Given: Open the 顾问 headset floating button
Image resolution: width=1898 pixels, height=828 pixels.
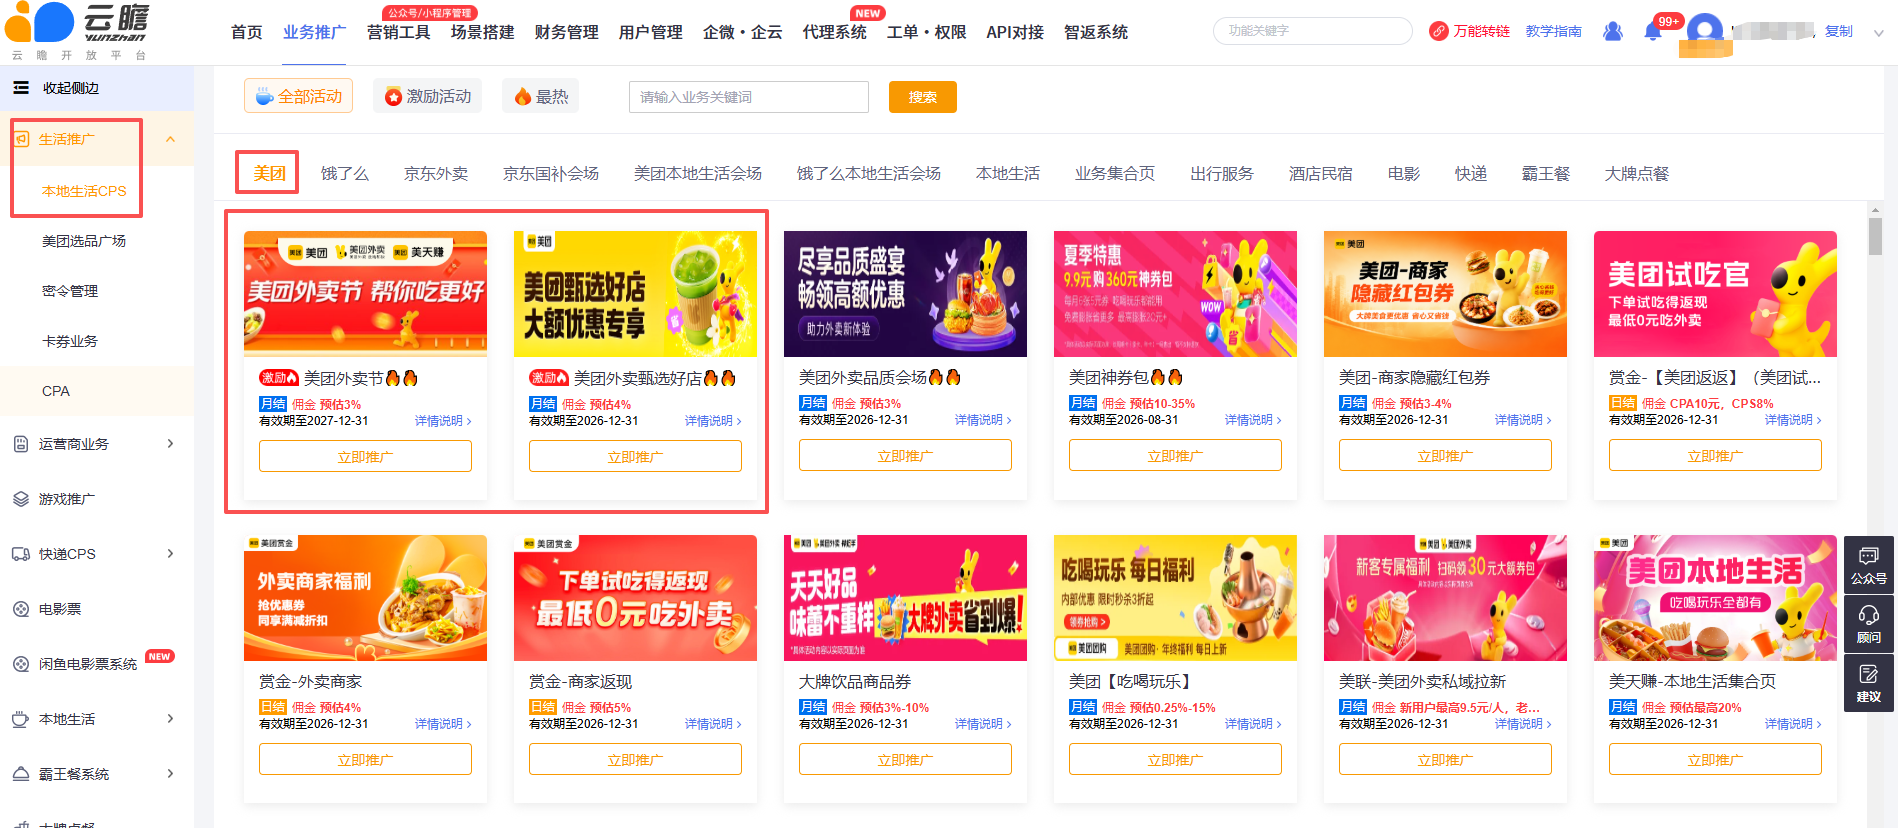Looking at the screenshot, I should [1868, 624].
